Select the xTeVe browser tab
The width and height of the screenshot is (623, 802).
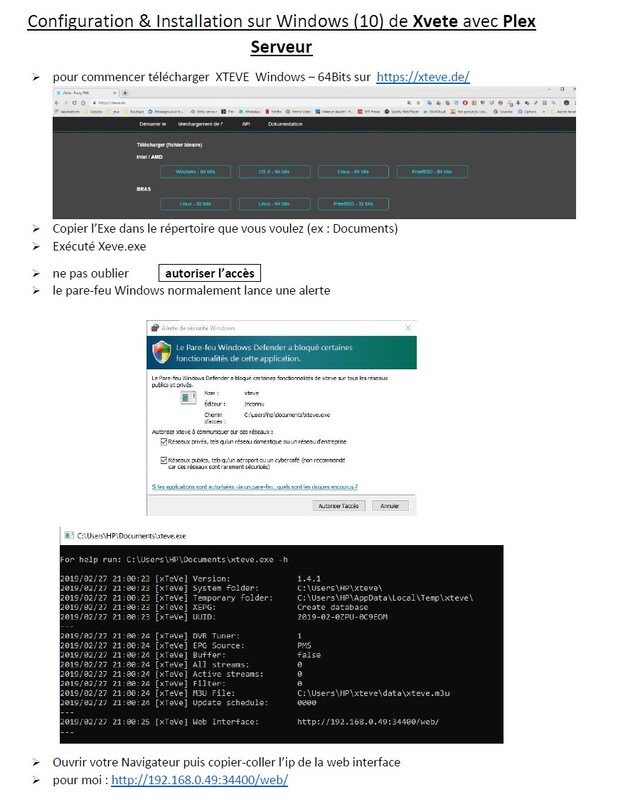click(86, 93)
